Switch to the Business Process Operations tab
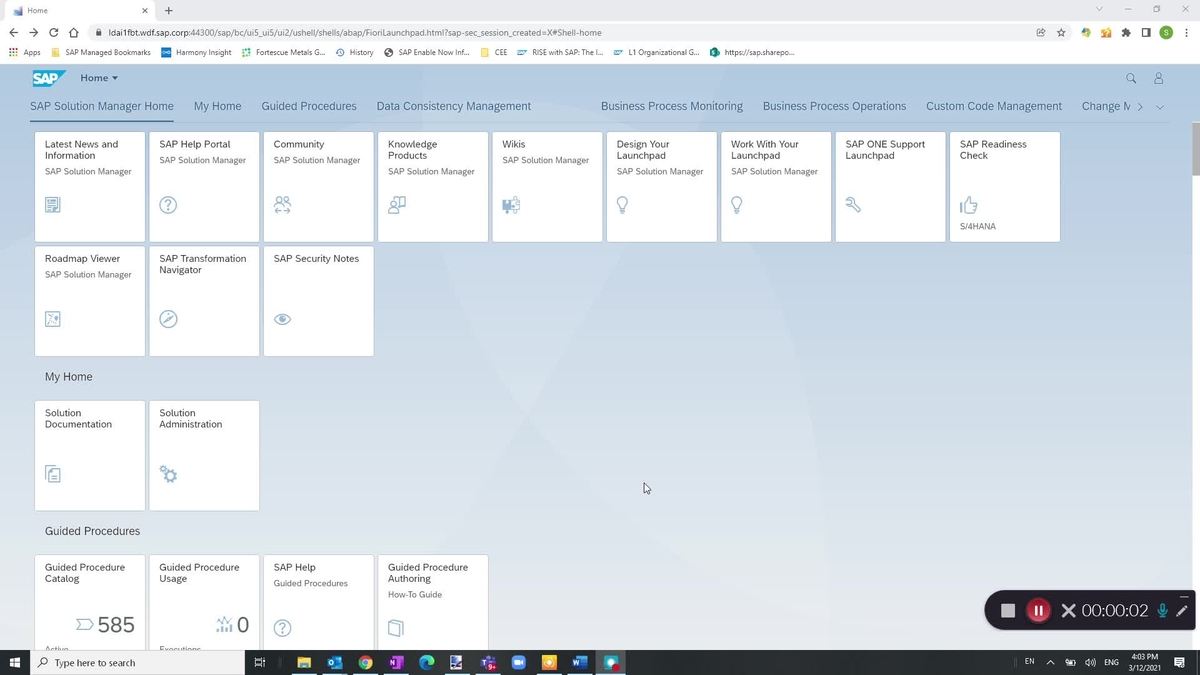The image size is (1200, 675). point(834,106)
